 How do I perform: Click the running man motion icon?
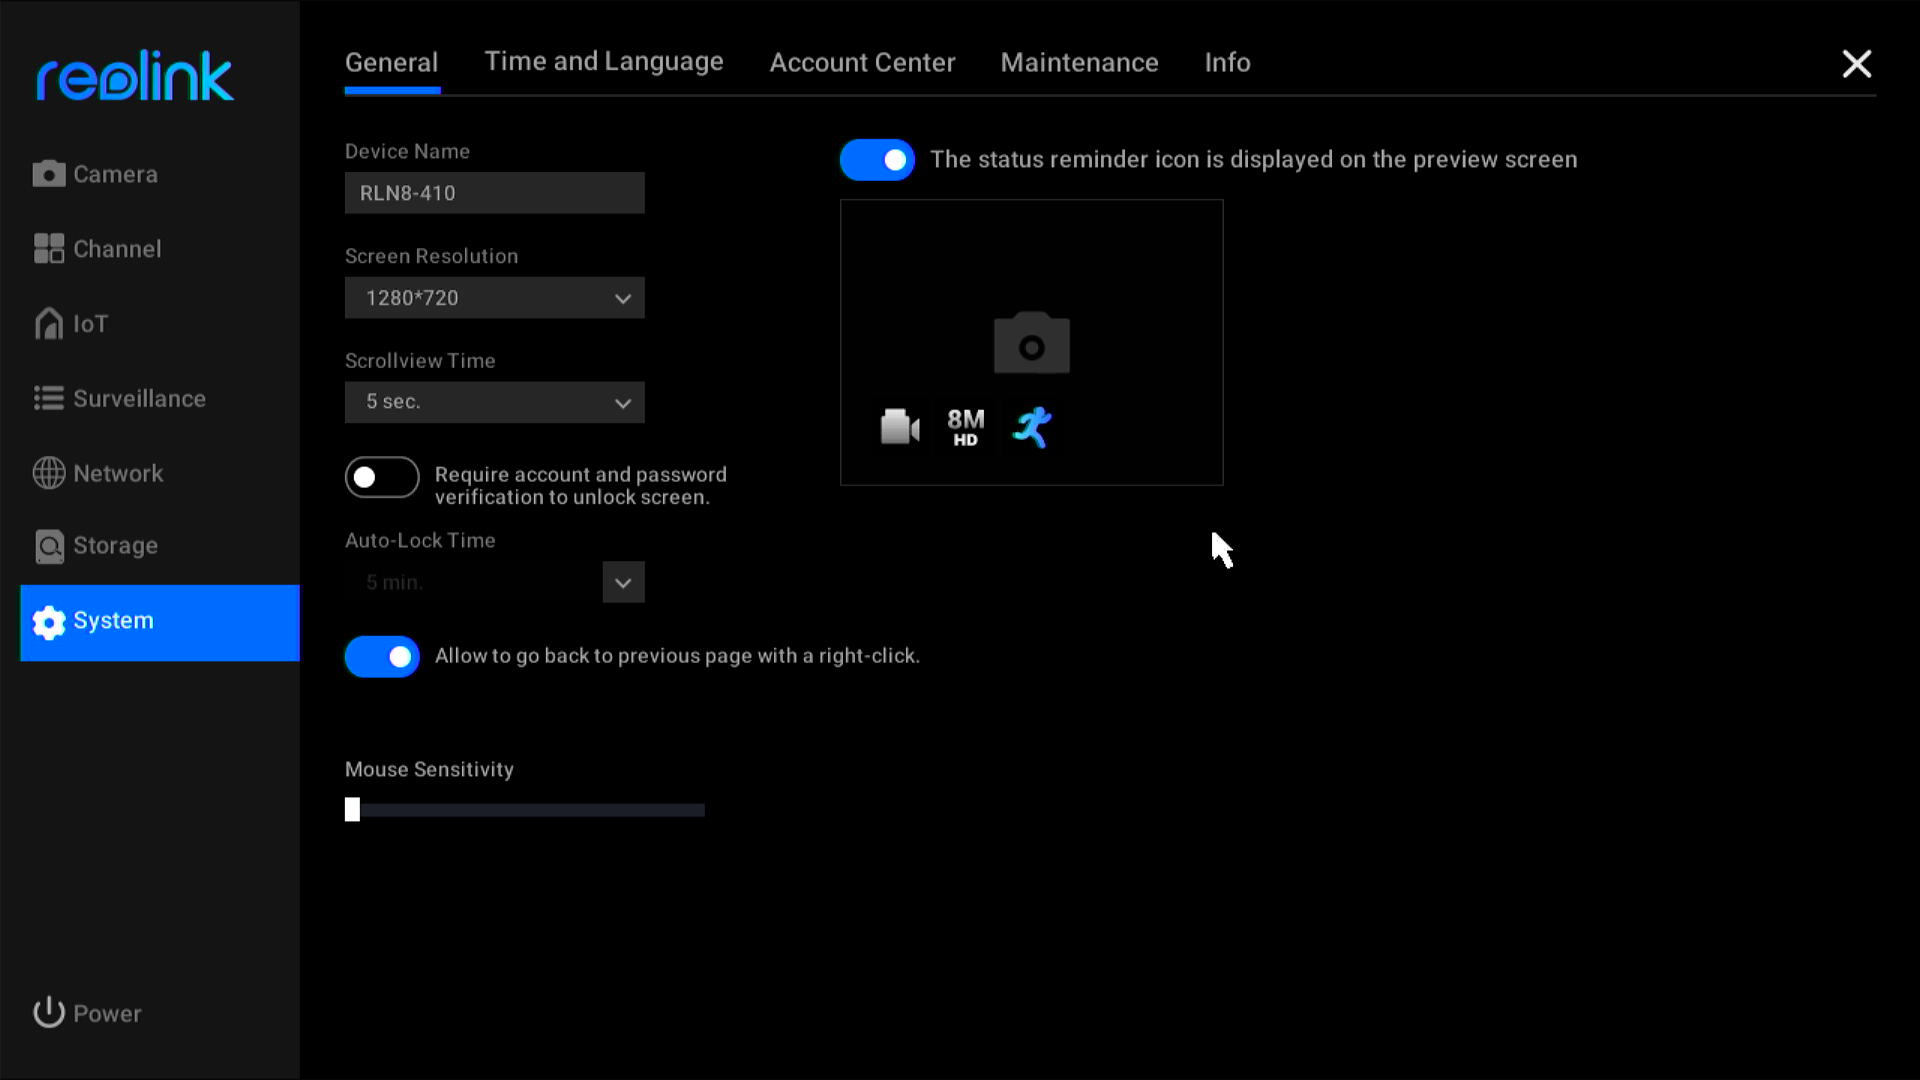[1032, 427]
